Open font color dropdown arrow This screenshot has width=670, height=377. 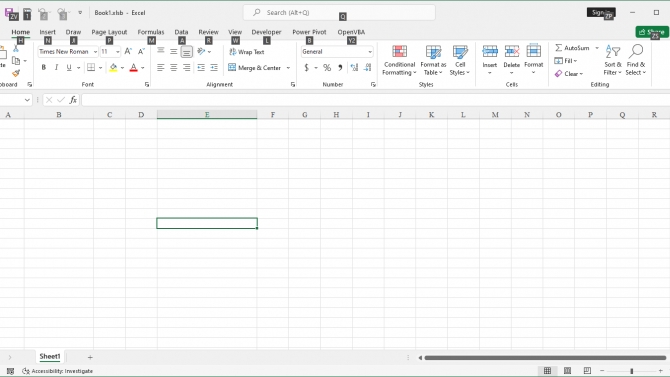click(143, 68)
